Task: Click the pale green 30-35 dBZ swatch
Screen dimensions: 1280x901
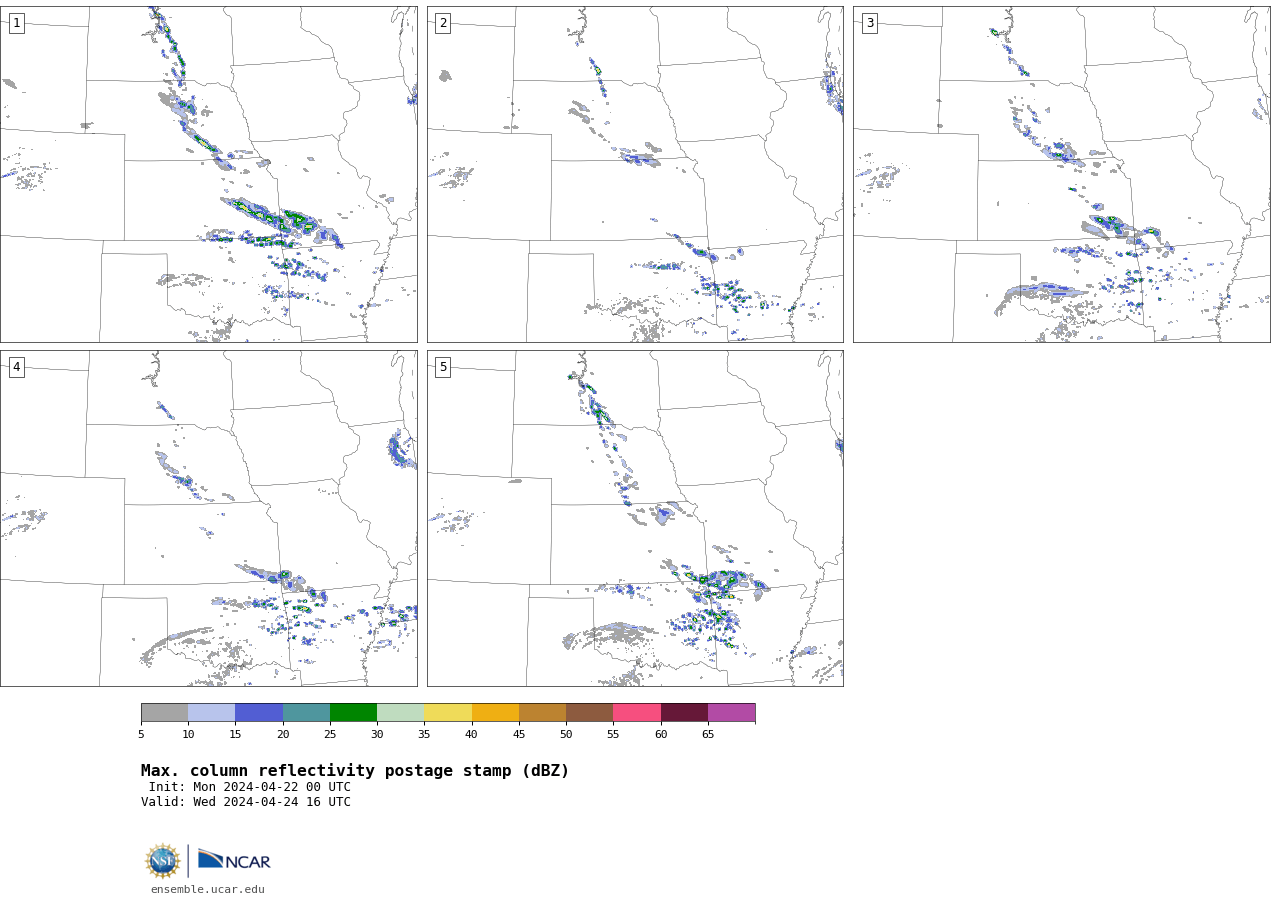Action: [x=400, y=712]
